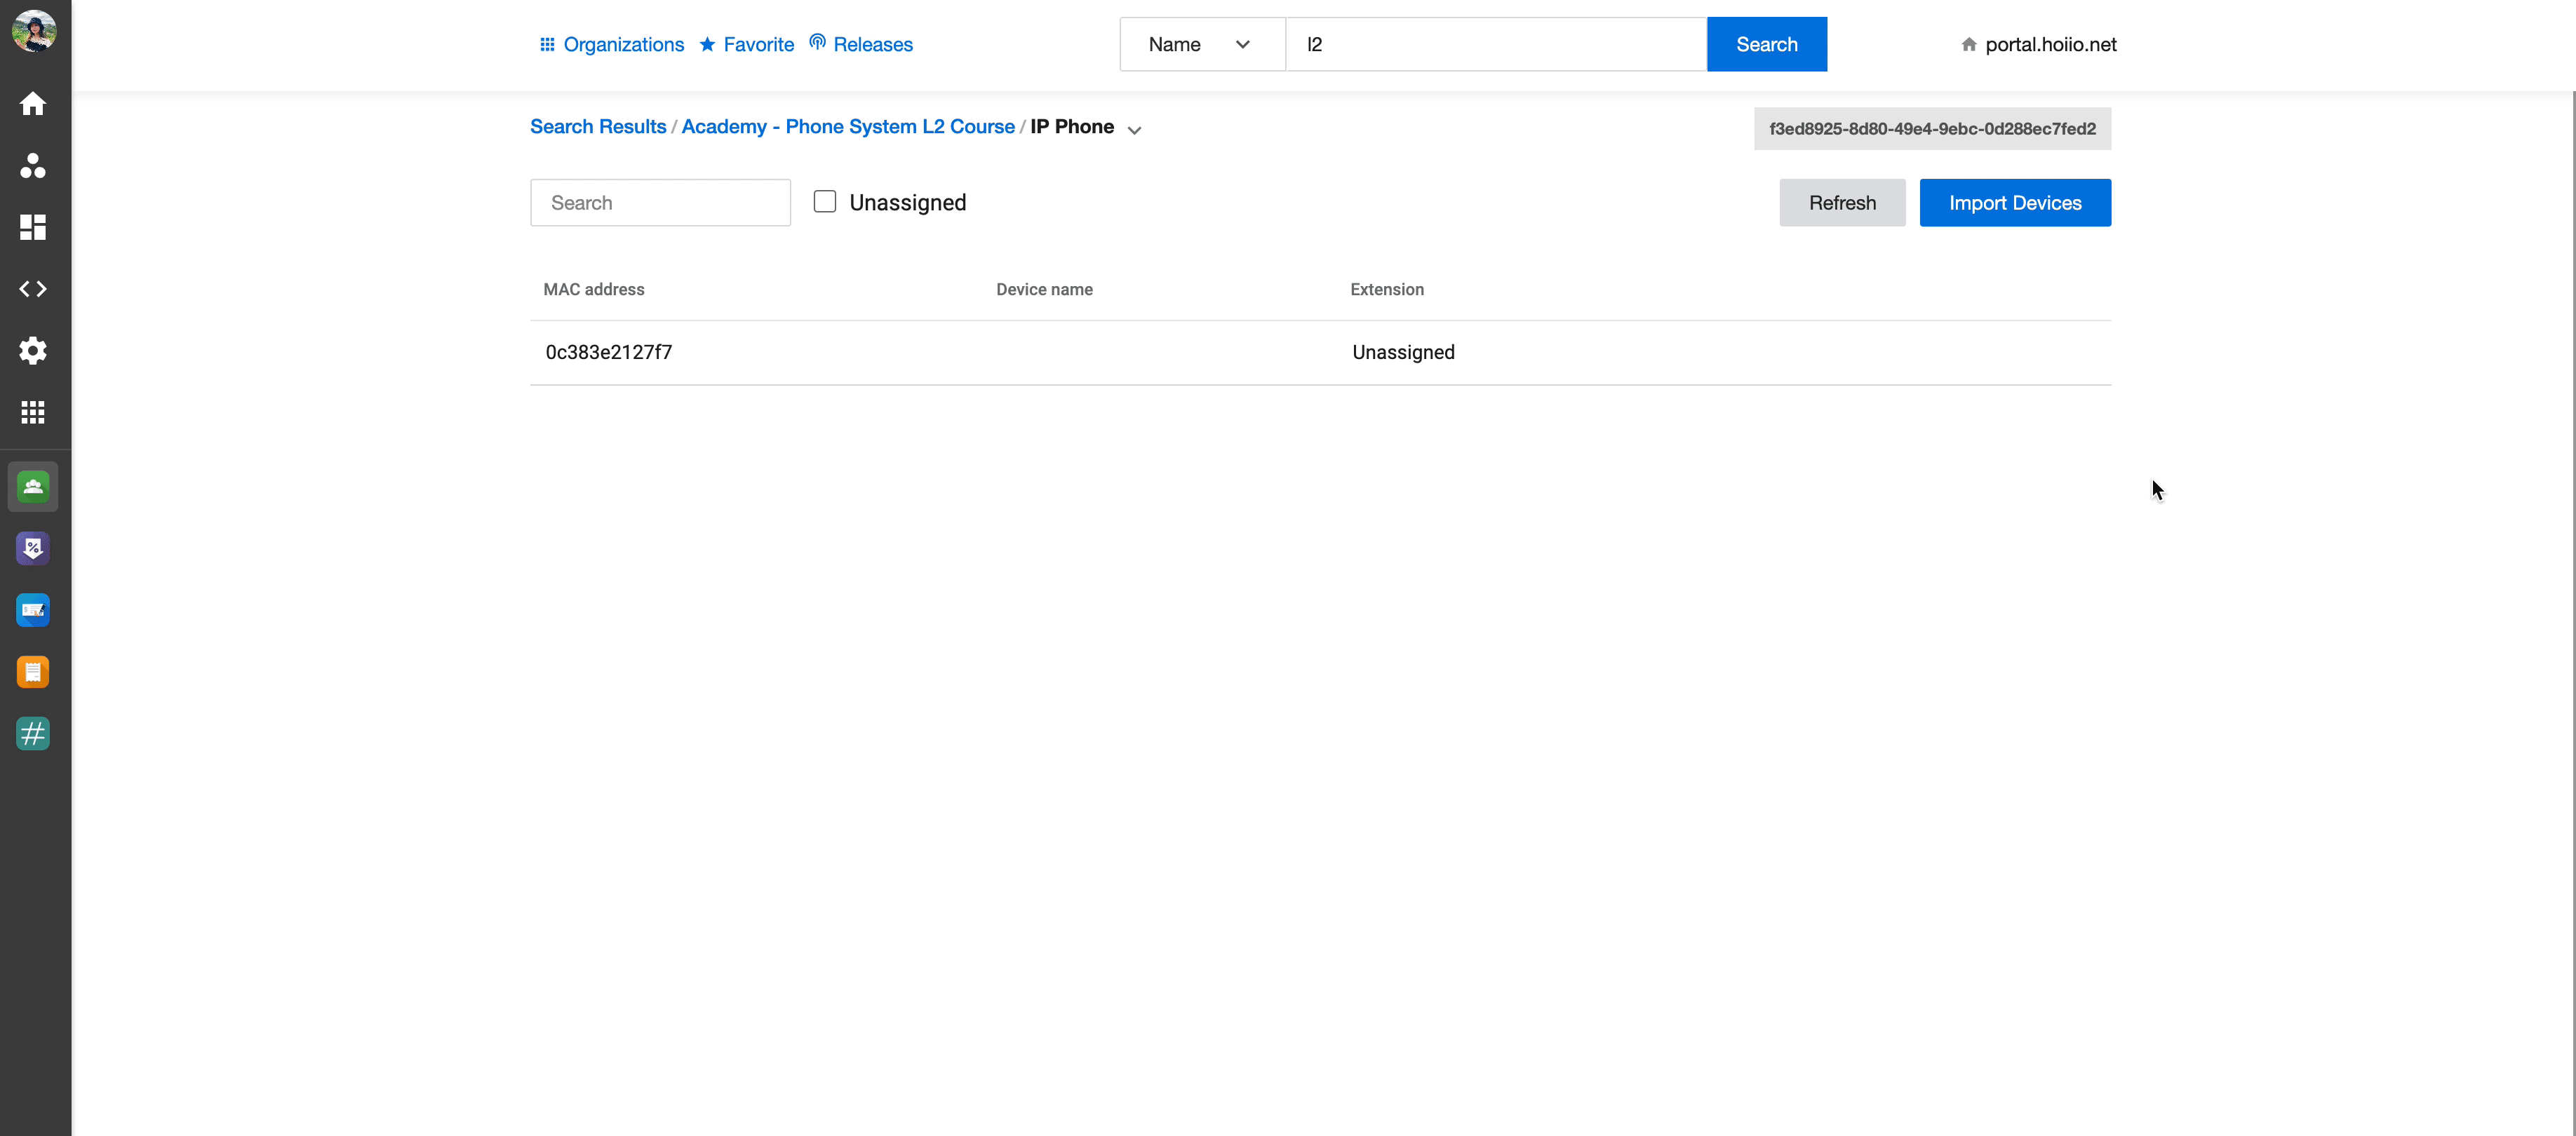Click the Extension column header
2576x1136 pixels.
click(1387, 290)
